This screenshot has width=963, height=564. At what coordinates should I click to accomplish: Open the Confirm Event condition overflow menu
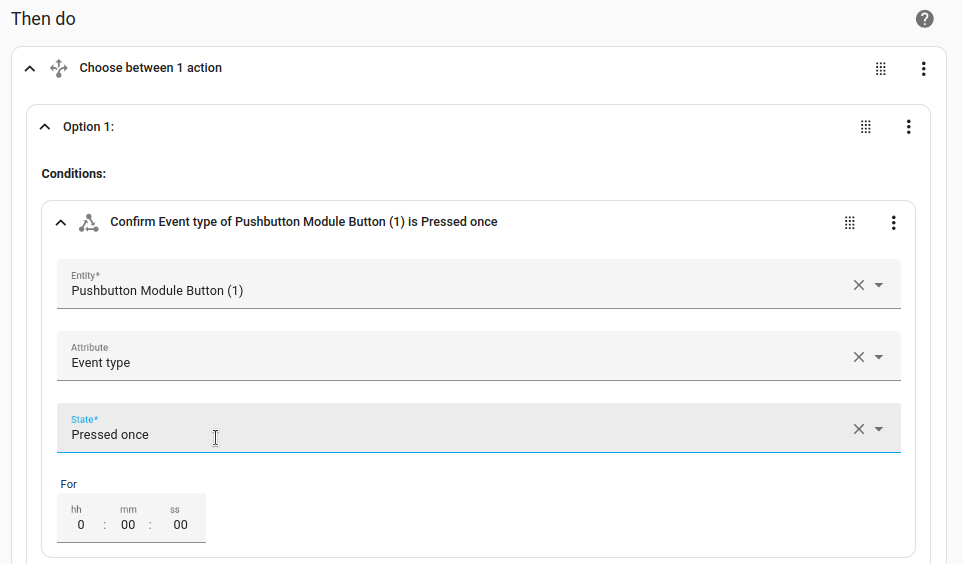coord(894,223)
